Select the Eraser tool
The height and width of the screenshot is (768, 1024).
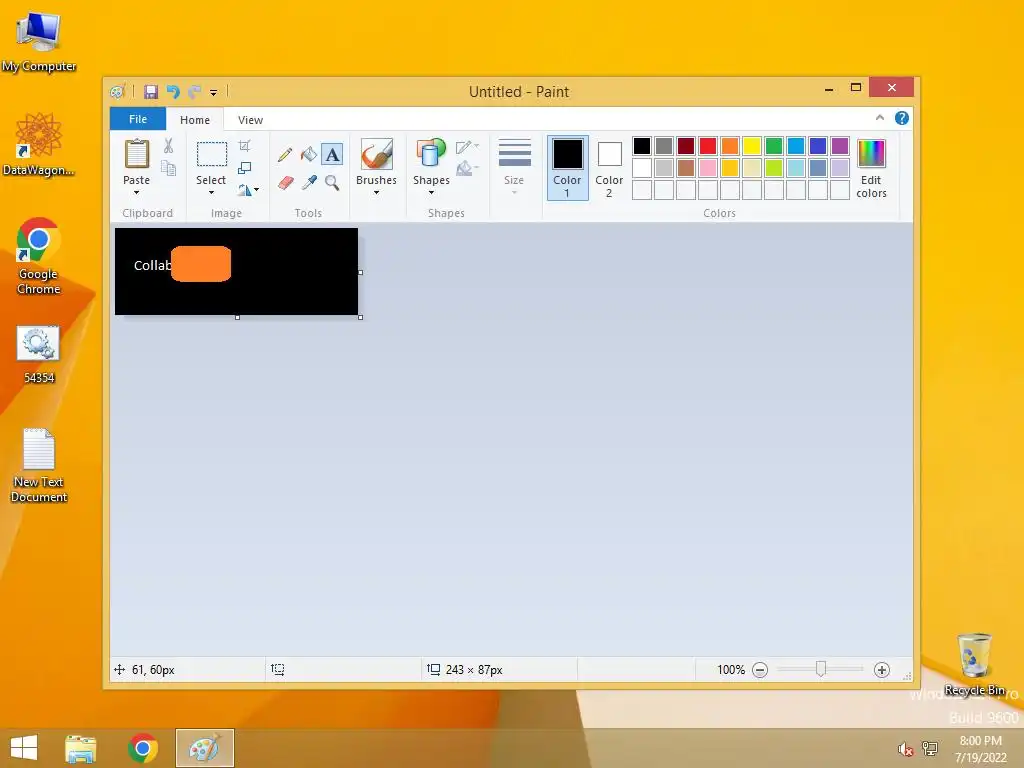[285, 183]
